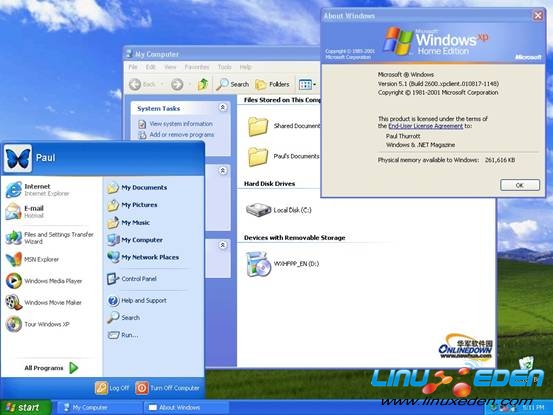
Task: Click OK in About Windows dialog
Action: tap(519, 185)
